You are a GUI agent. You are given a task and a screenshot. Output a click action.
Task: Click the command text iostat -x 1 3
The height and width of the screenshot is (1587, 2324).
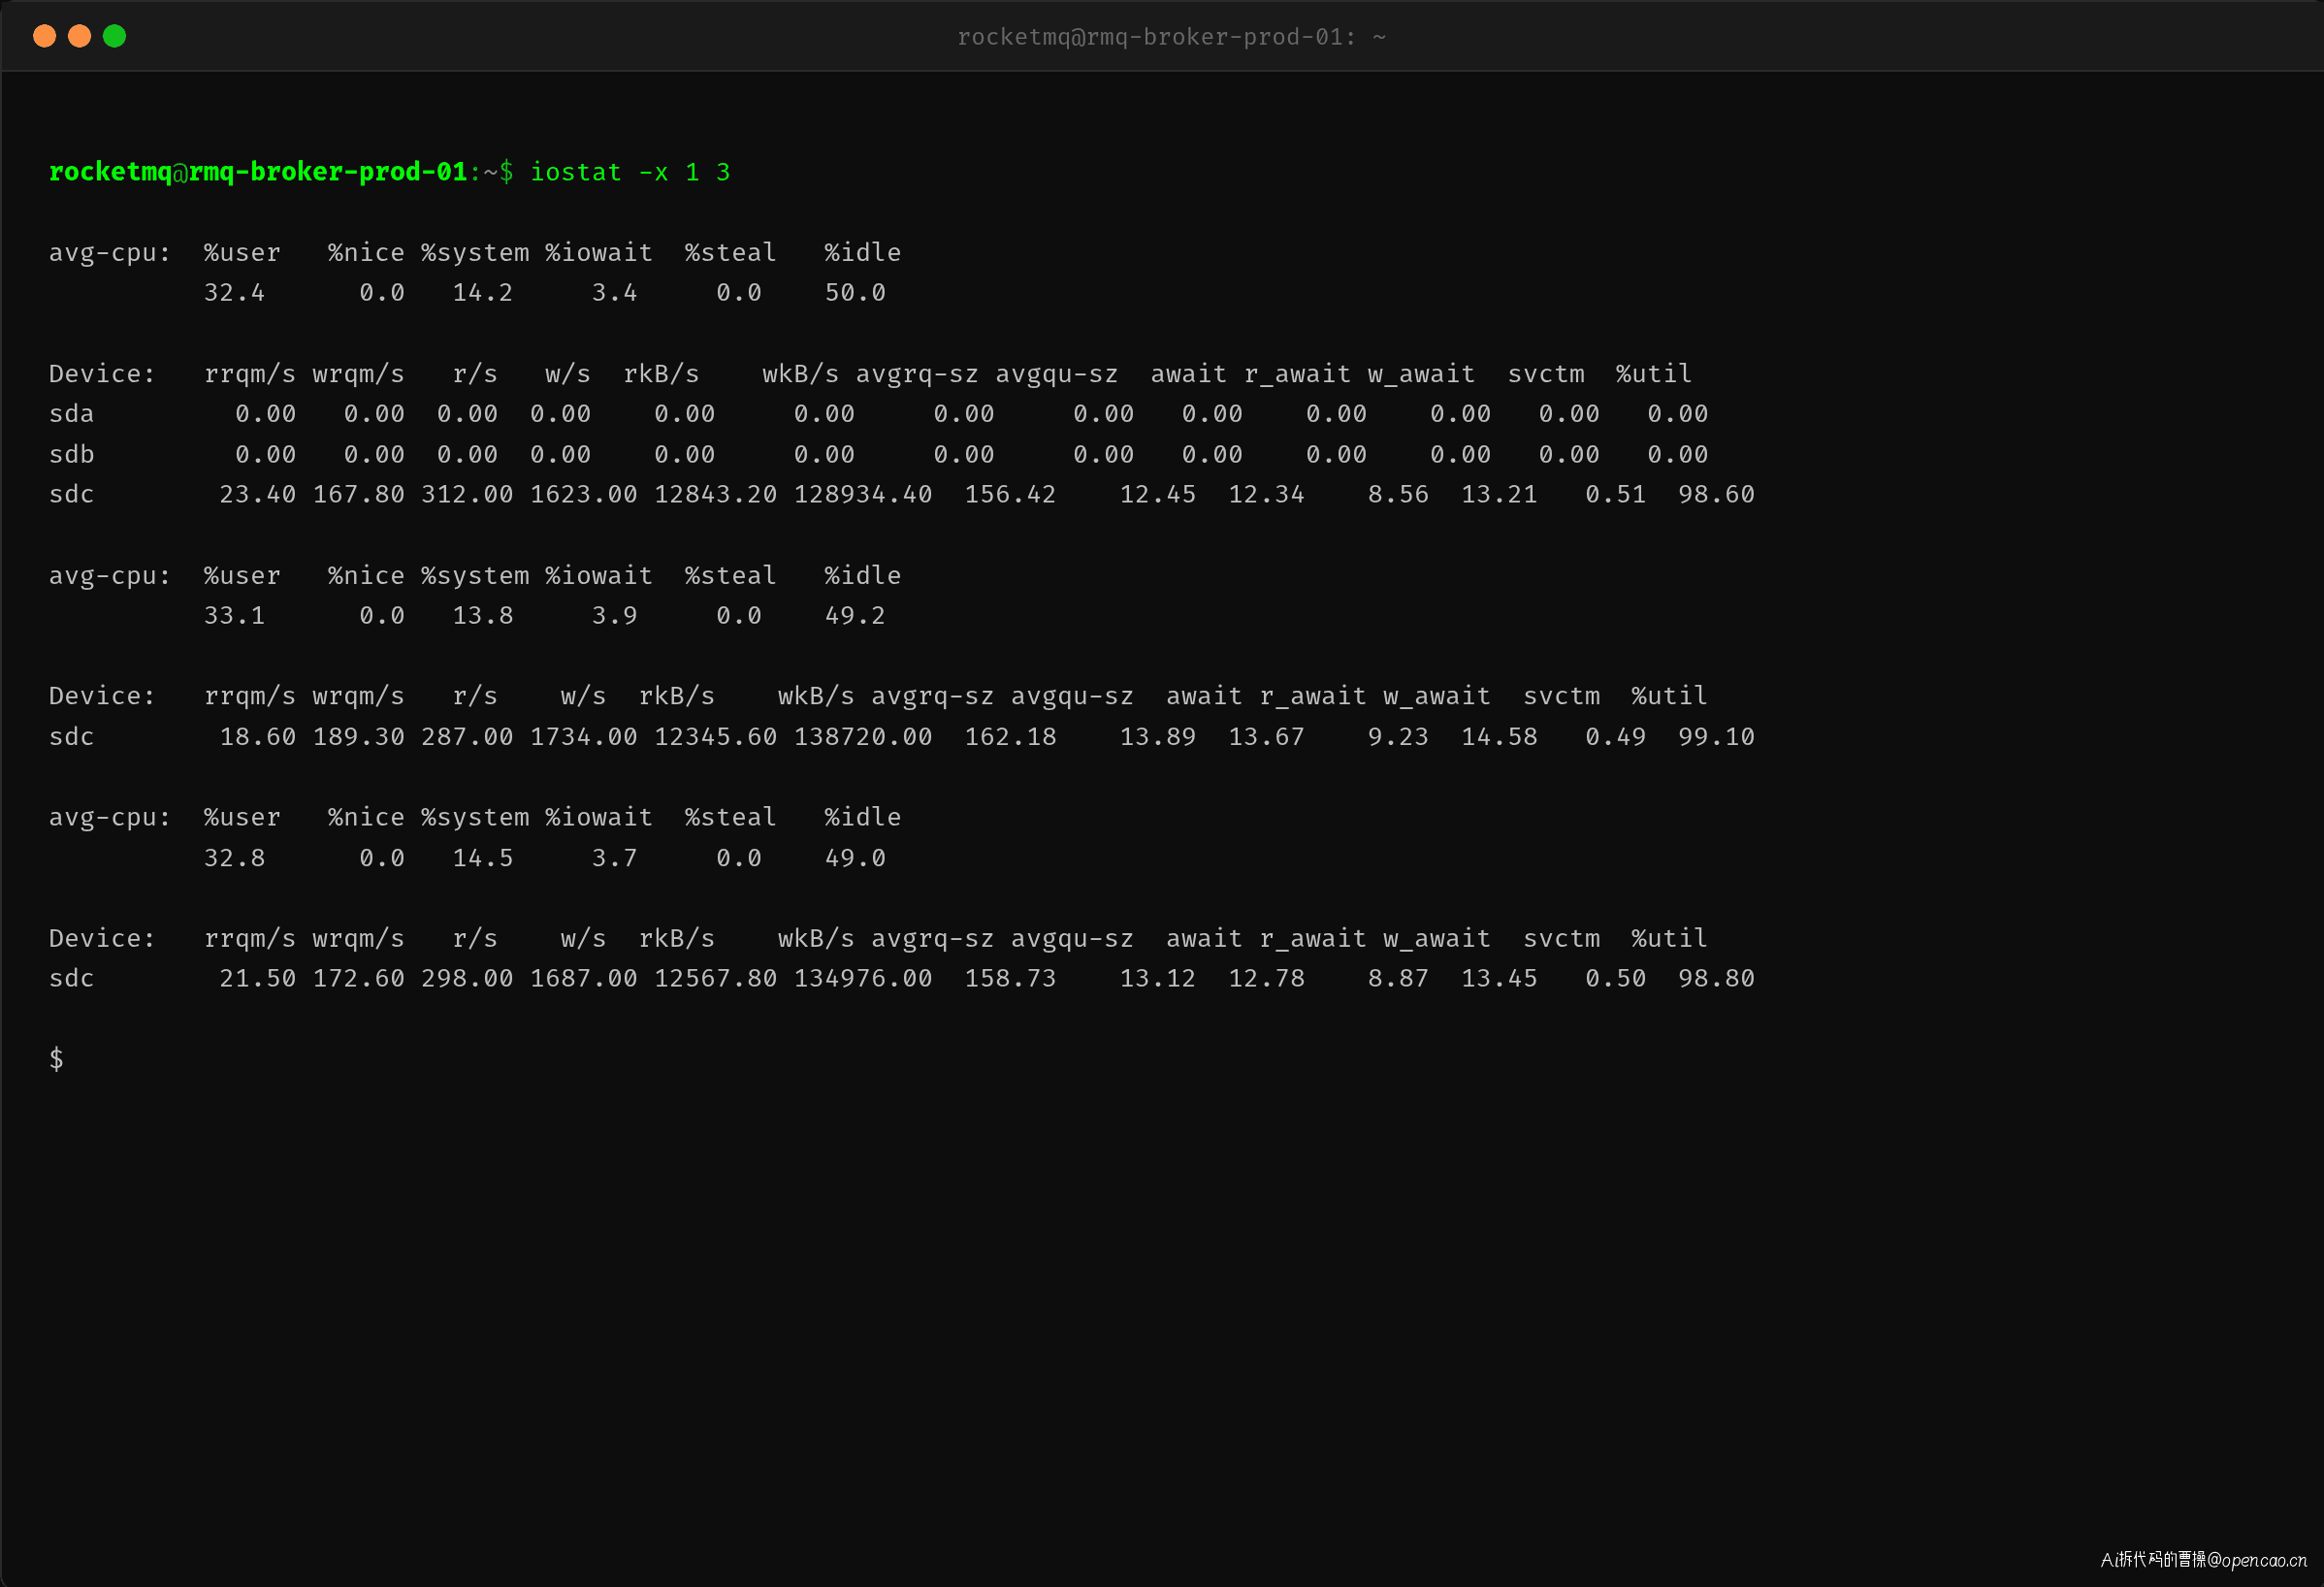point(630,172)
